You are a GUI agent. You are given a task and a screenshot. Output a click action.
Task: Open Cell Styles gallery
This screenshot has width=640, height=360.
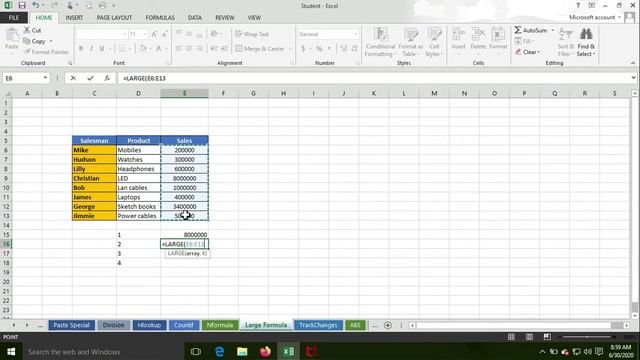pos(434,42)
